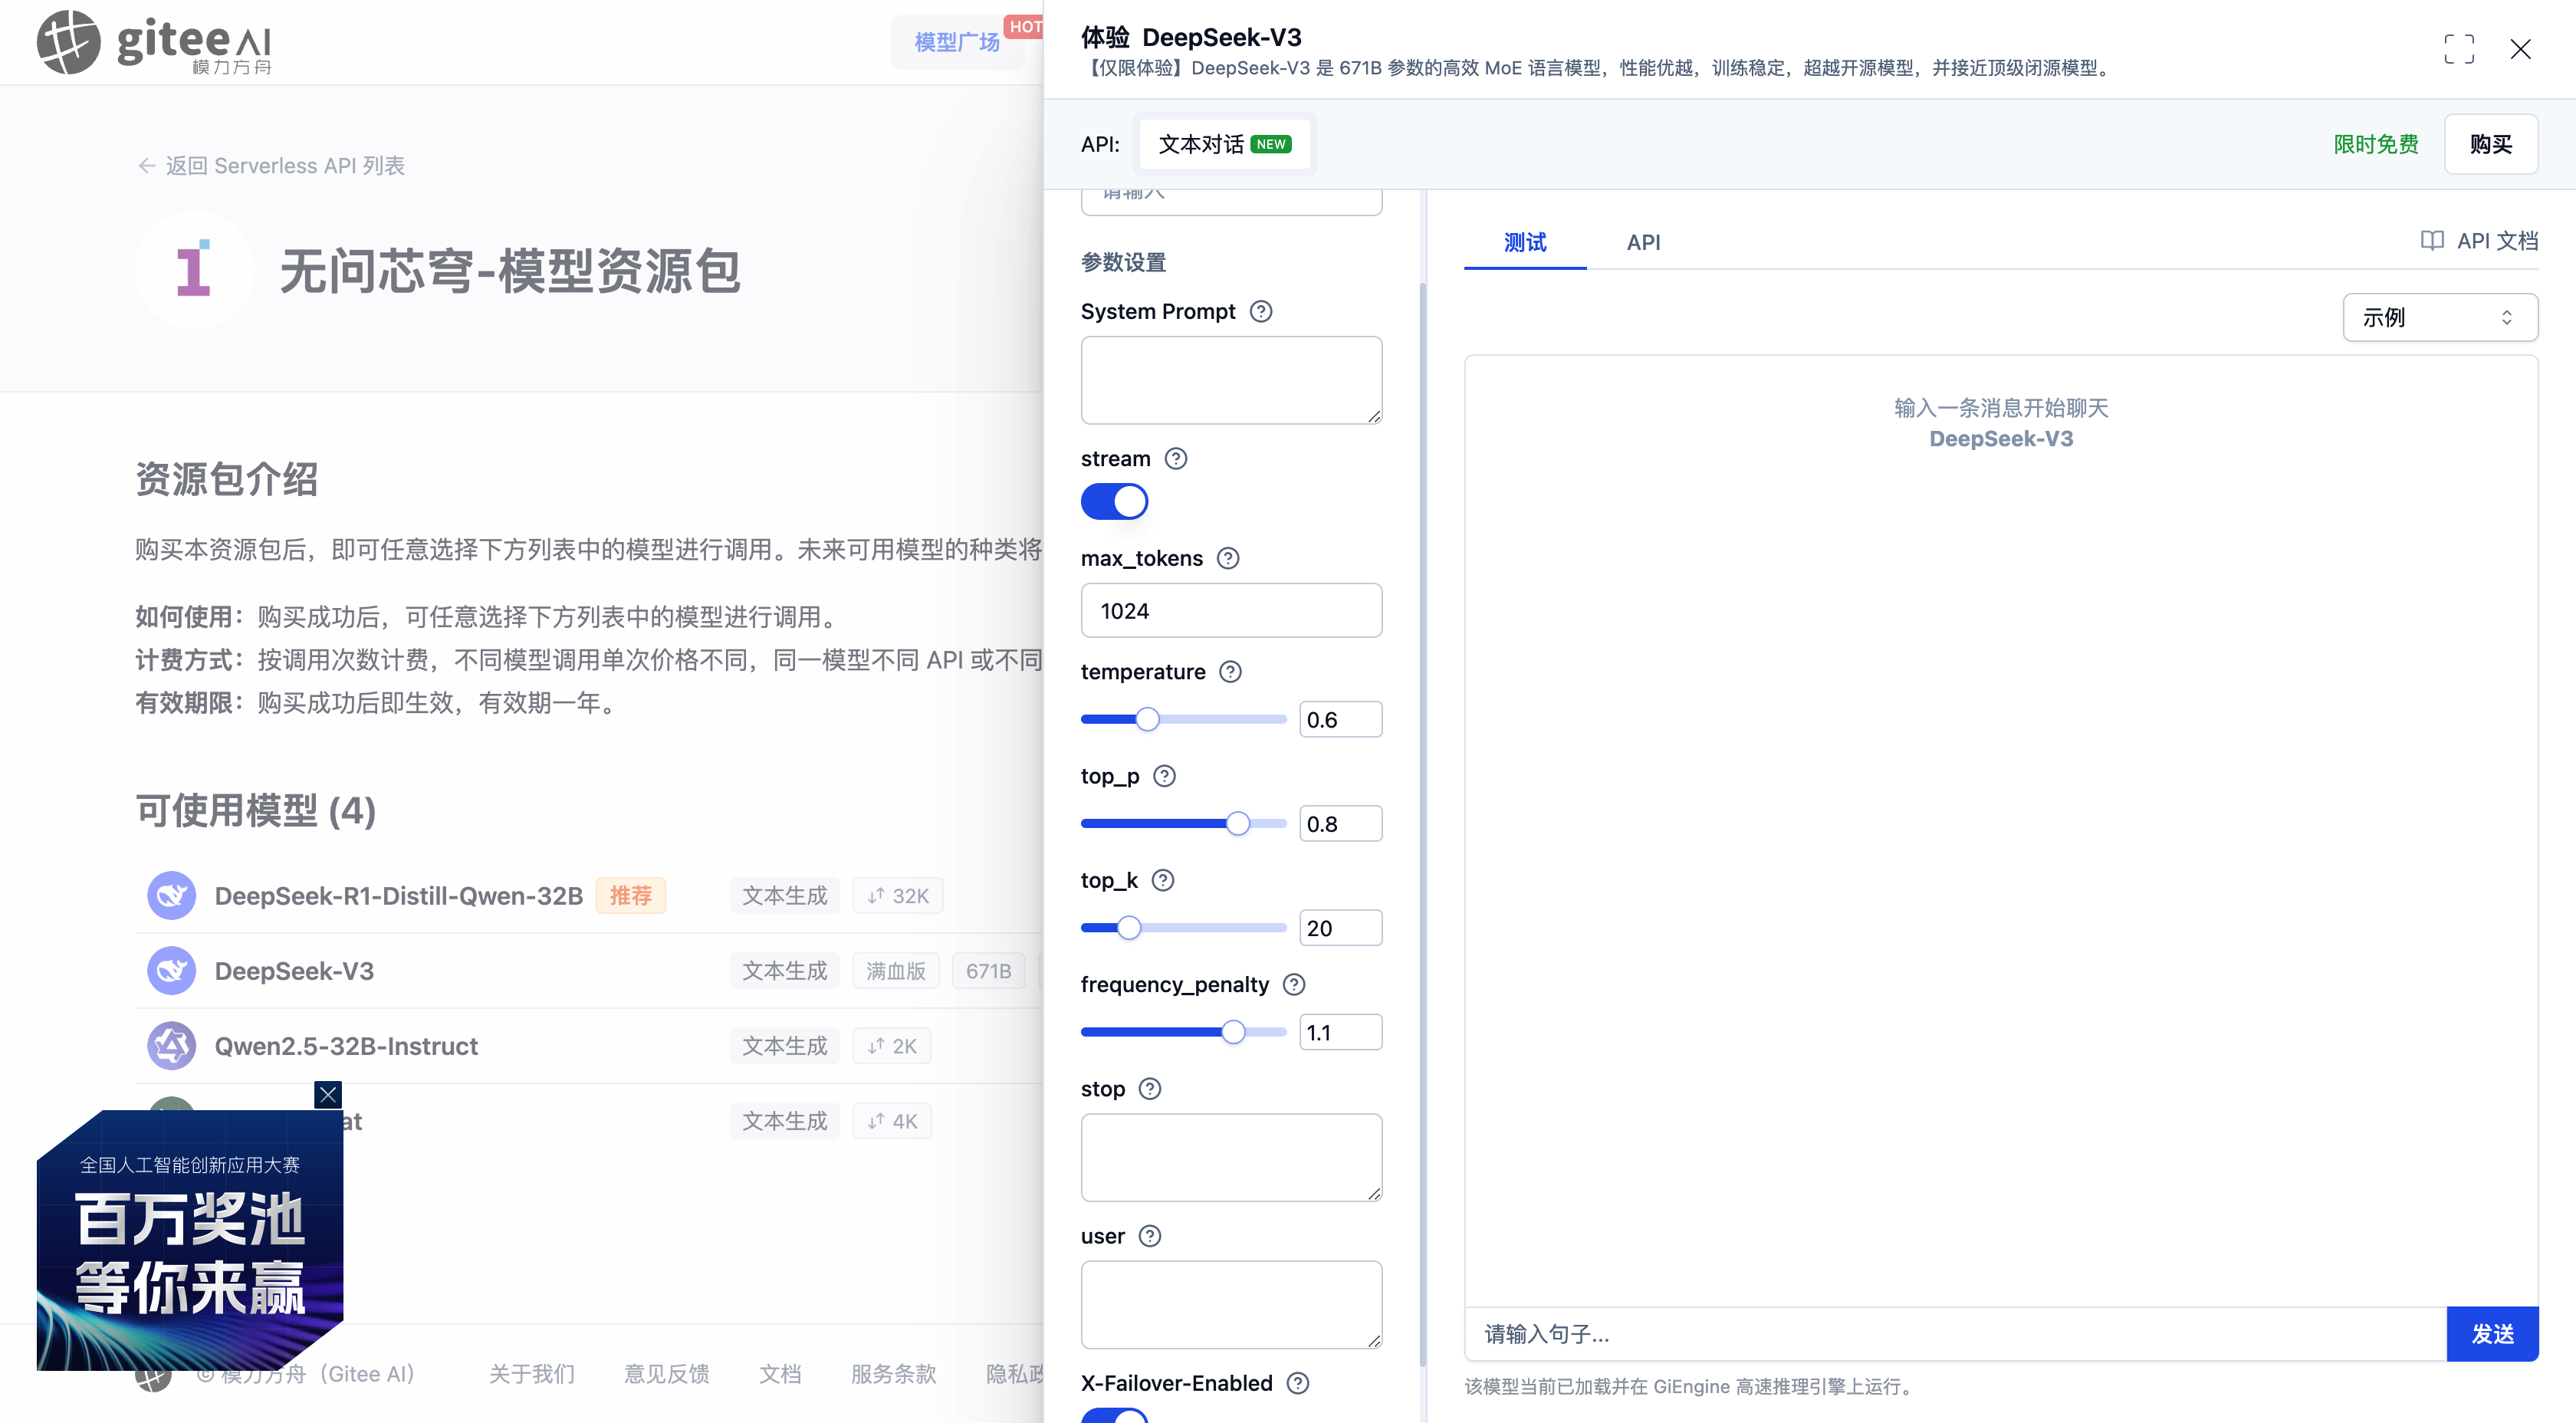2576x1423 pixels.
Task: Select the 文本对话 API type
Action: [1225, 144]
